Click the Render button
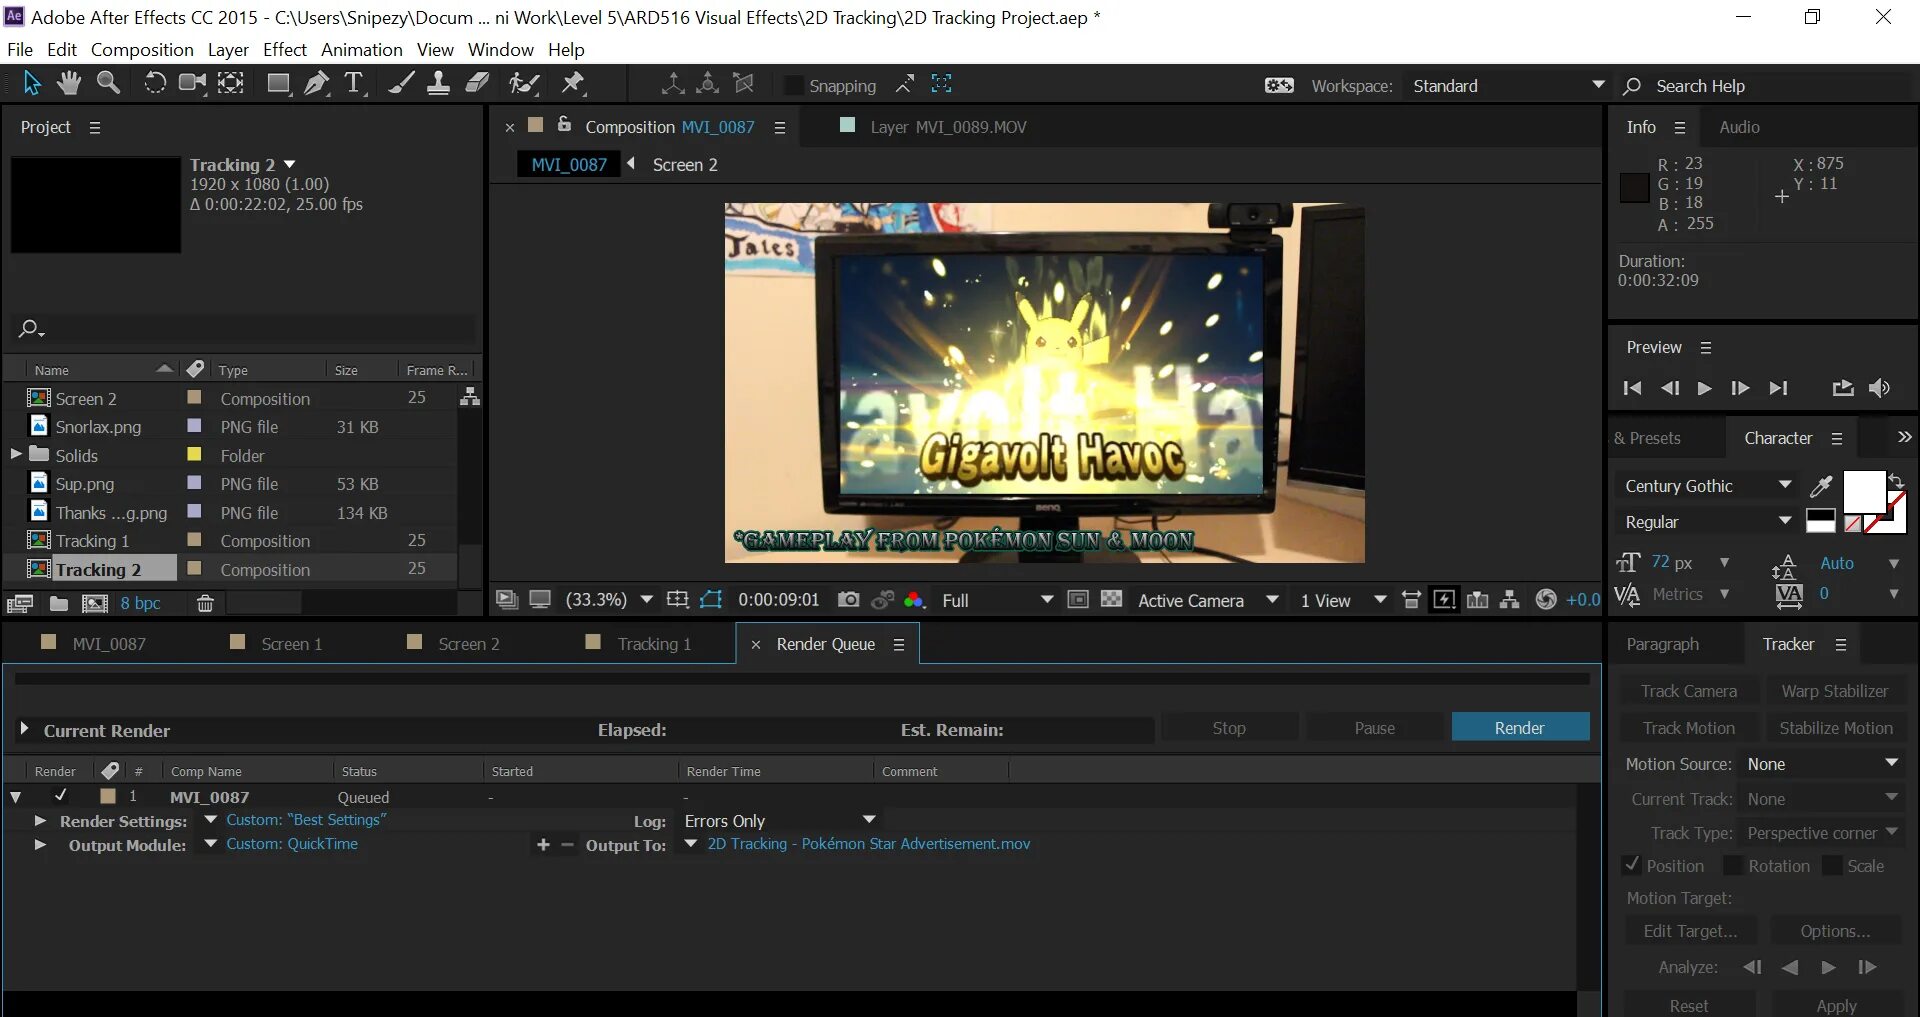 (1520, 728)
